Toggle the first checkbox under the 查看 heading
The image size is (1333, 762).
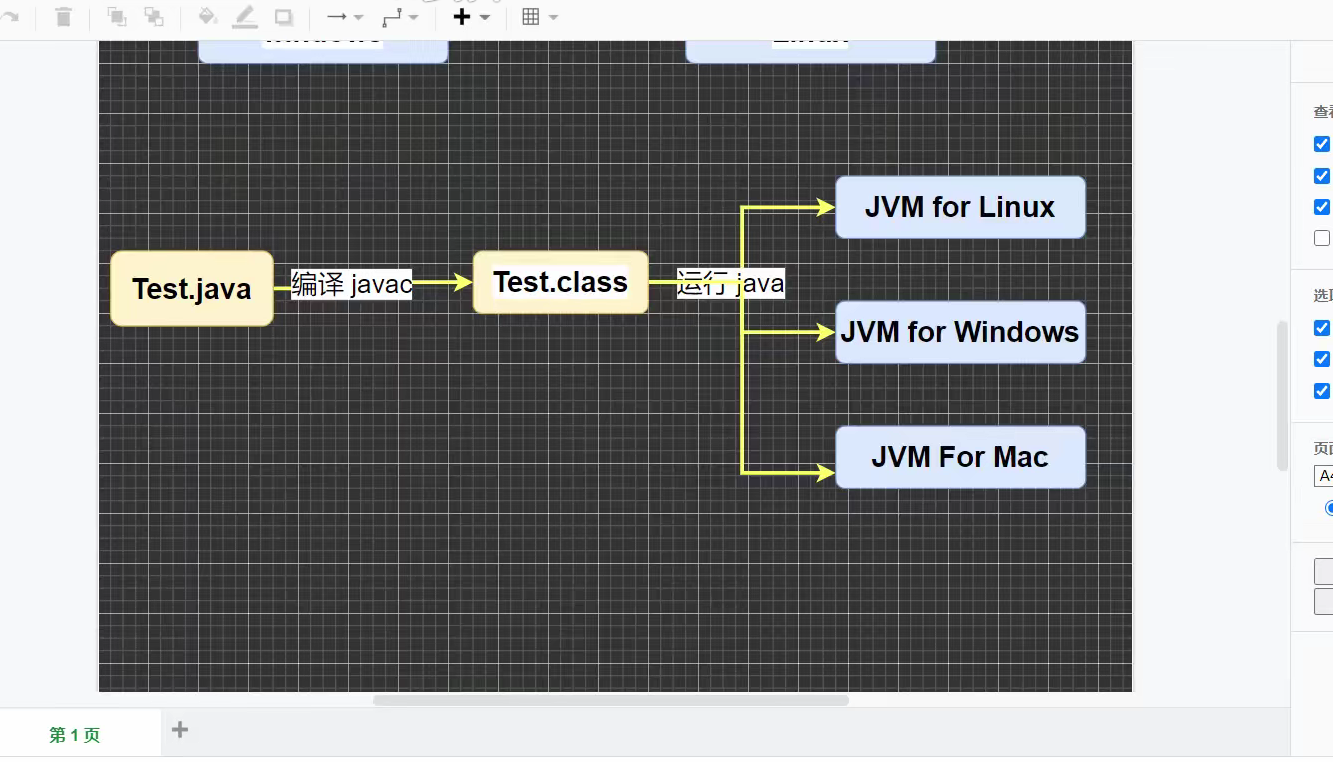pos(1322,144)
